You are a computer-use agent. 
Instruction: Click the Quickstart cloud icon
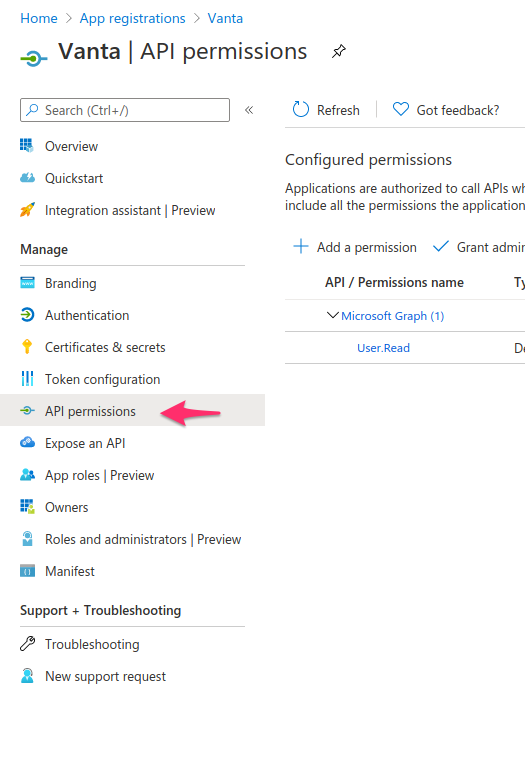coord(27,178)
